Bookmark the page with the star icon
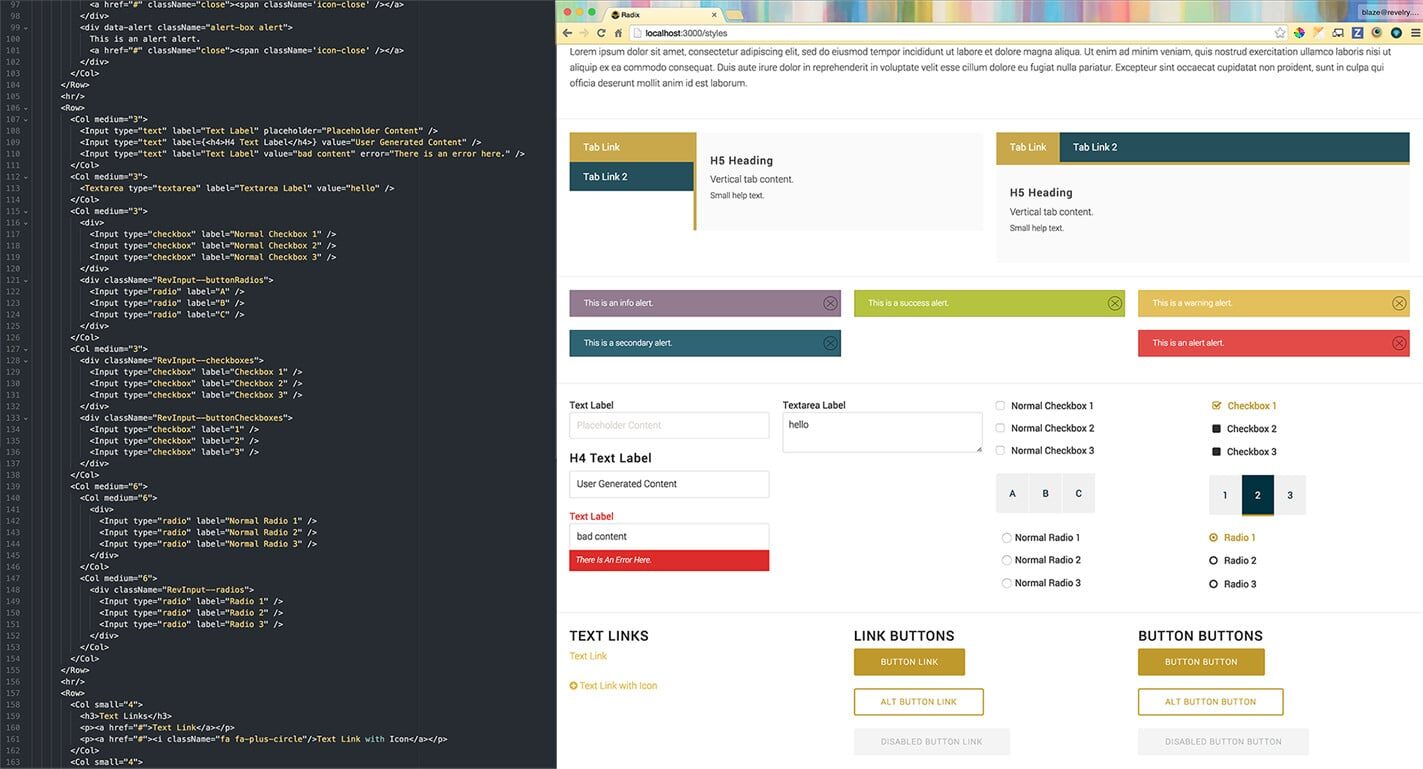Viewport: 1423px width, 769px height. pos(1280,33)
